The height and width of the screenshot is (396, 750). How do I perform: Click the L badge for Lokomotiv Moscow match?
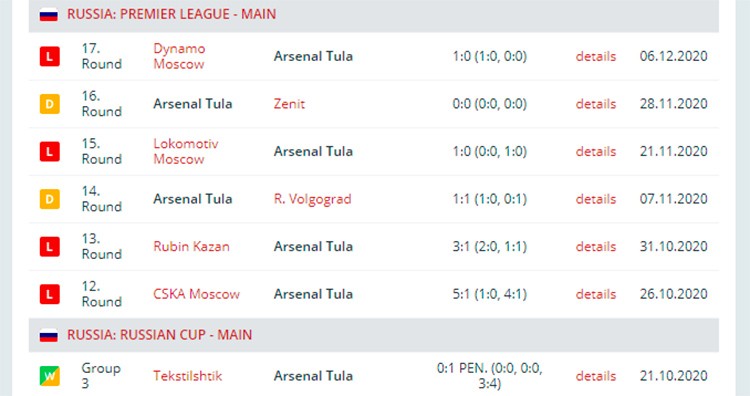click(49, 152)
